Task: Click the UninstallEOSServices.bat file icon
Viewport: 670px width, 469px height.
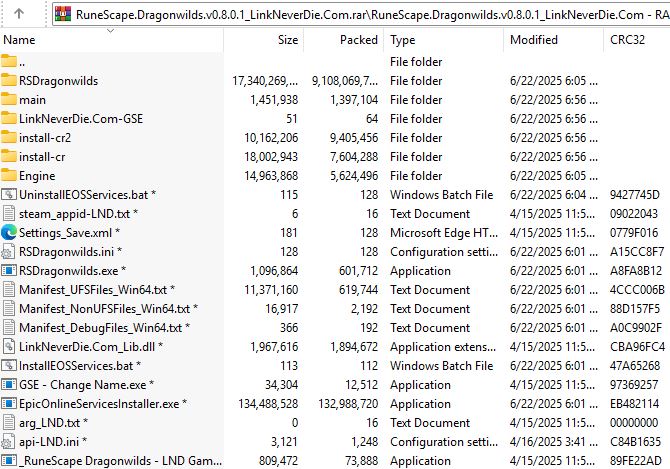Action: [9, 194]
